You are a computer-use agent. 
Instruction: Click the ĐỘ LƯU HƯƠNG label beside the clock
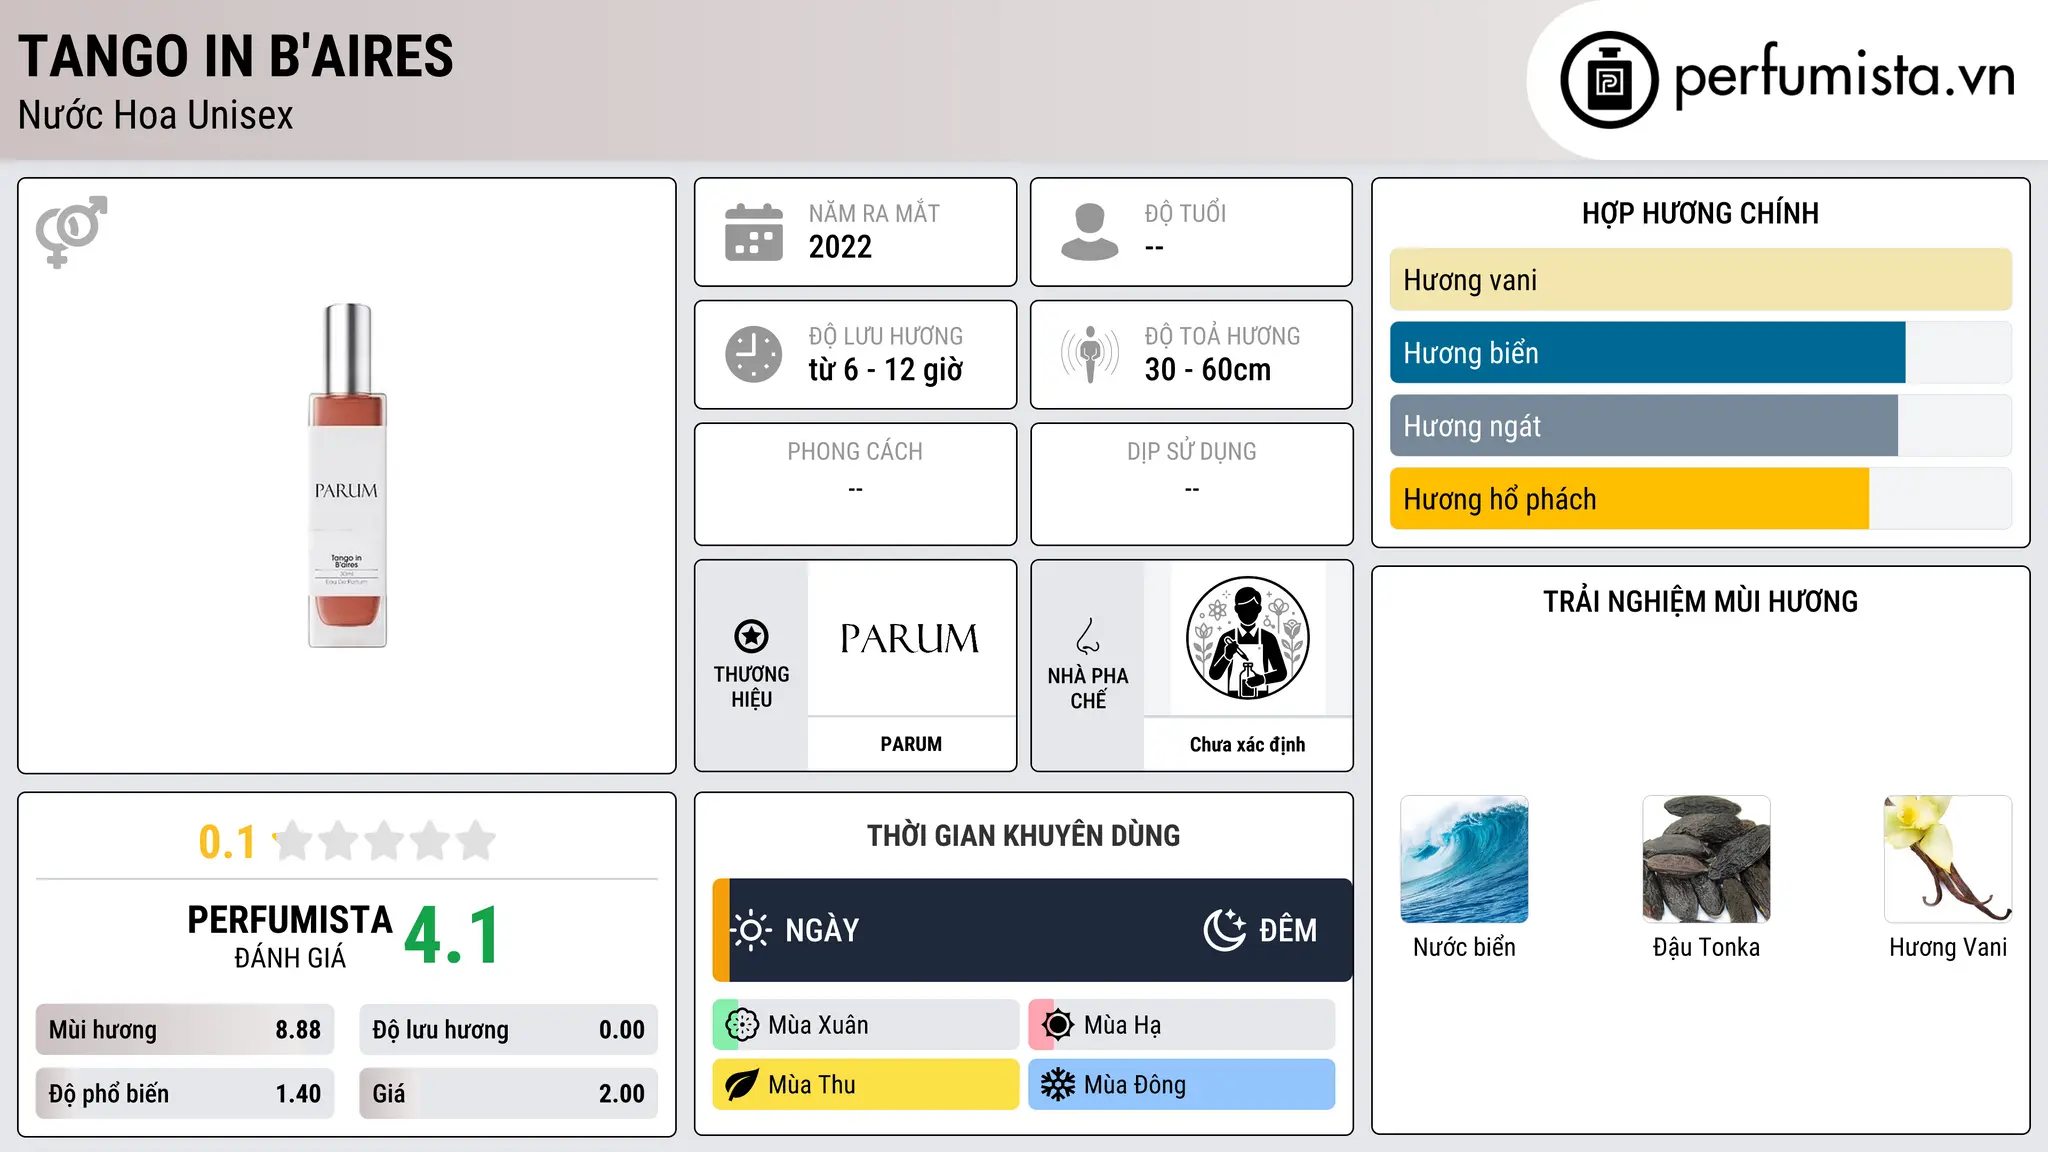point(886,336)
